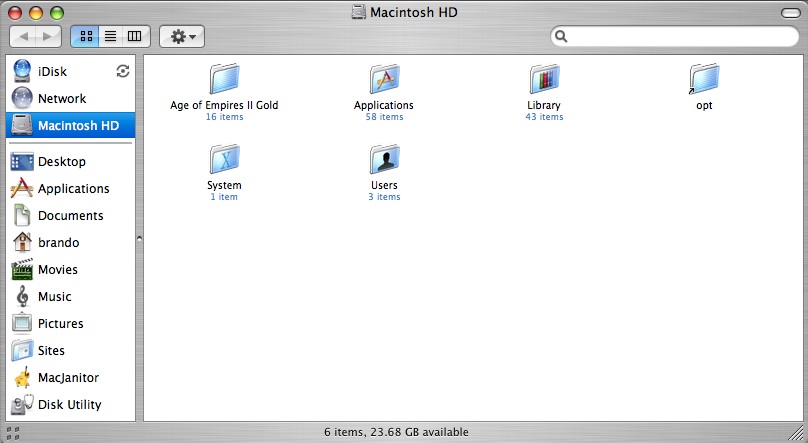Open Movies clapboard icon in sidebar
The width and height of the screenshot is (808, 443).
tap(22, 269)
